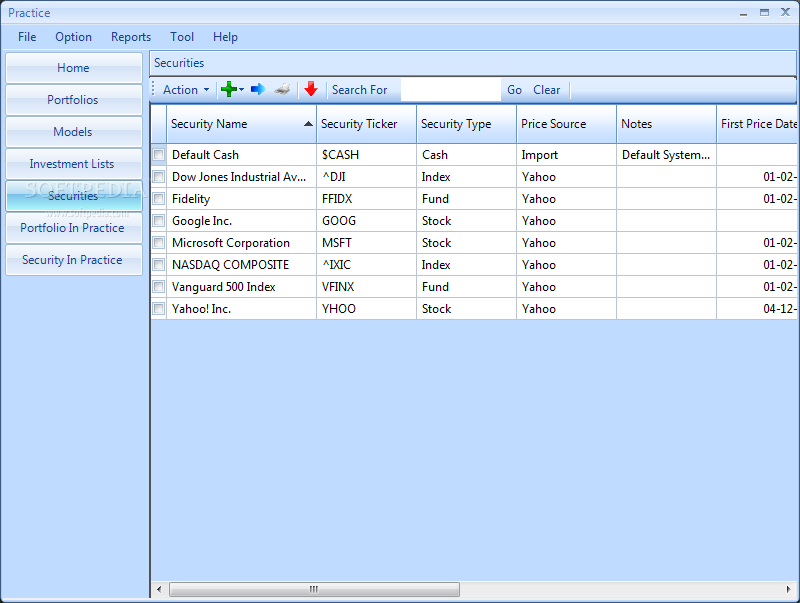The image size is (800, 603).
Task: Open Security In Practice
Action: point(73,260)
